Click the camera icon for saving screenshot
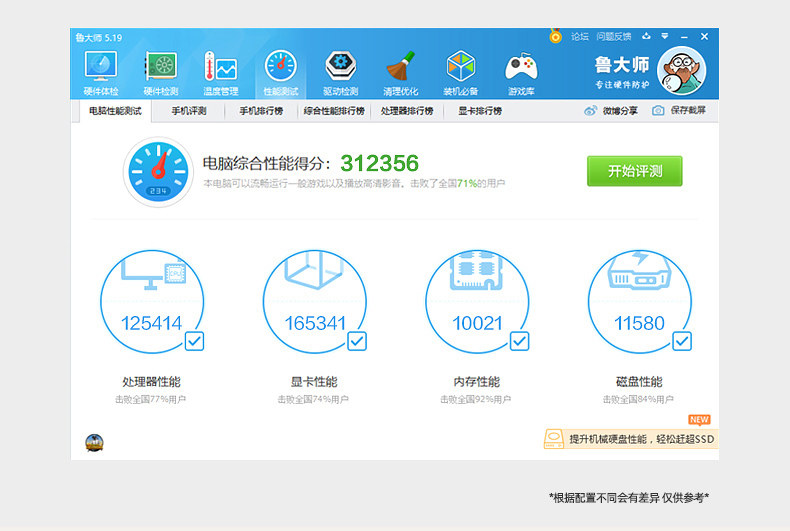Image resolution: width=790 pixels, height=531 pixels. point(657,110)
